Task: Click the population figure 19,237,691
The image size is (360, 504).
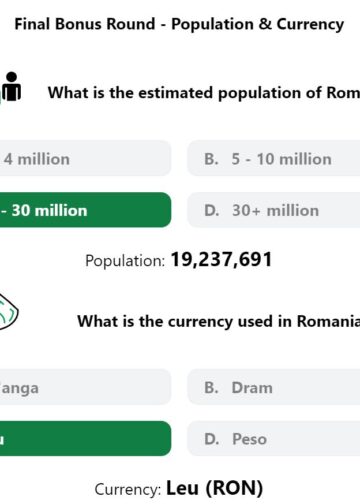Action: [221, 260]
